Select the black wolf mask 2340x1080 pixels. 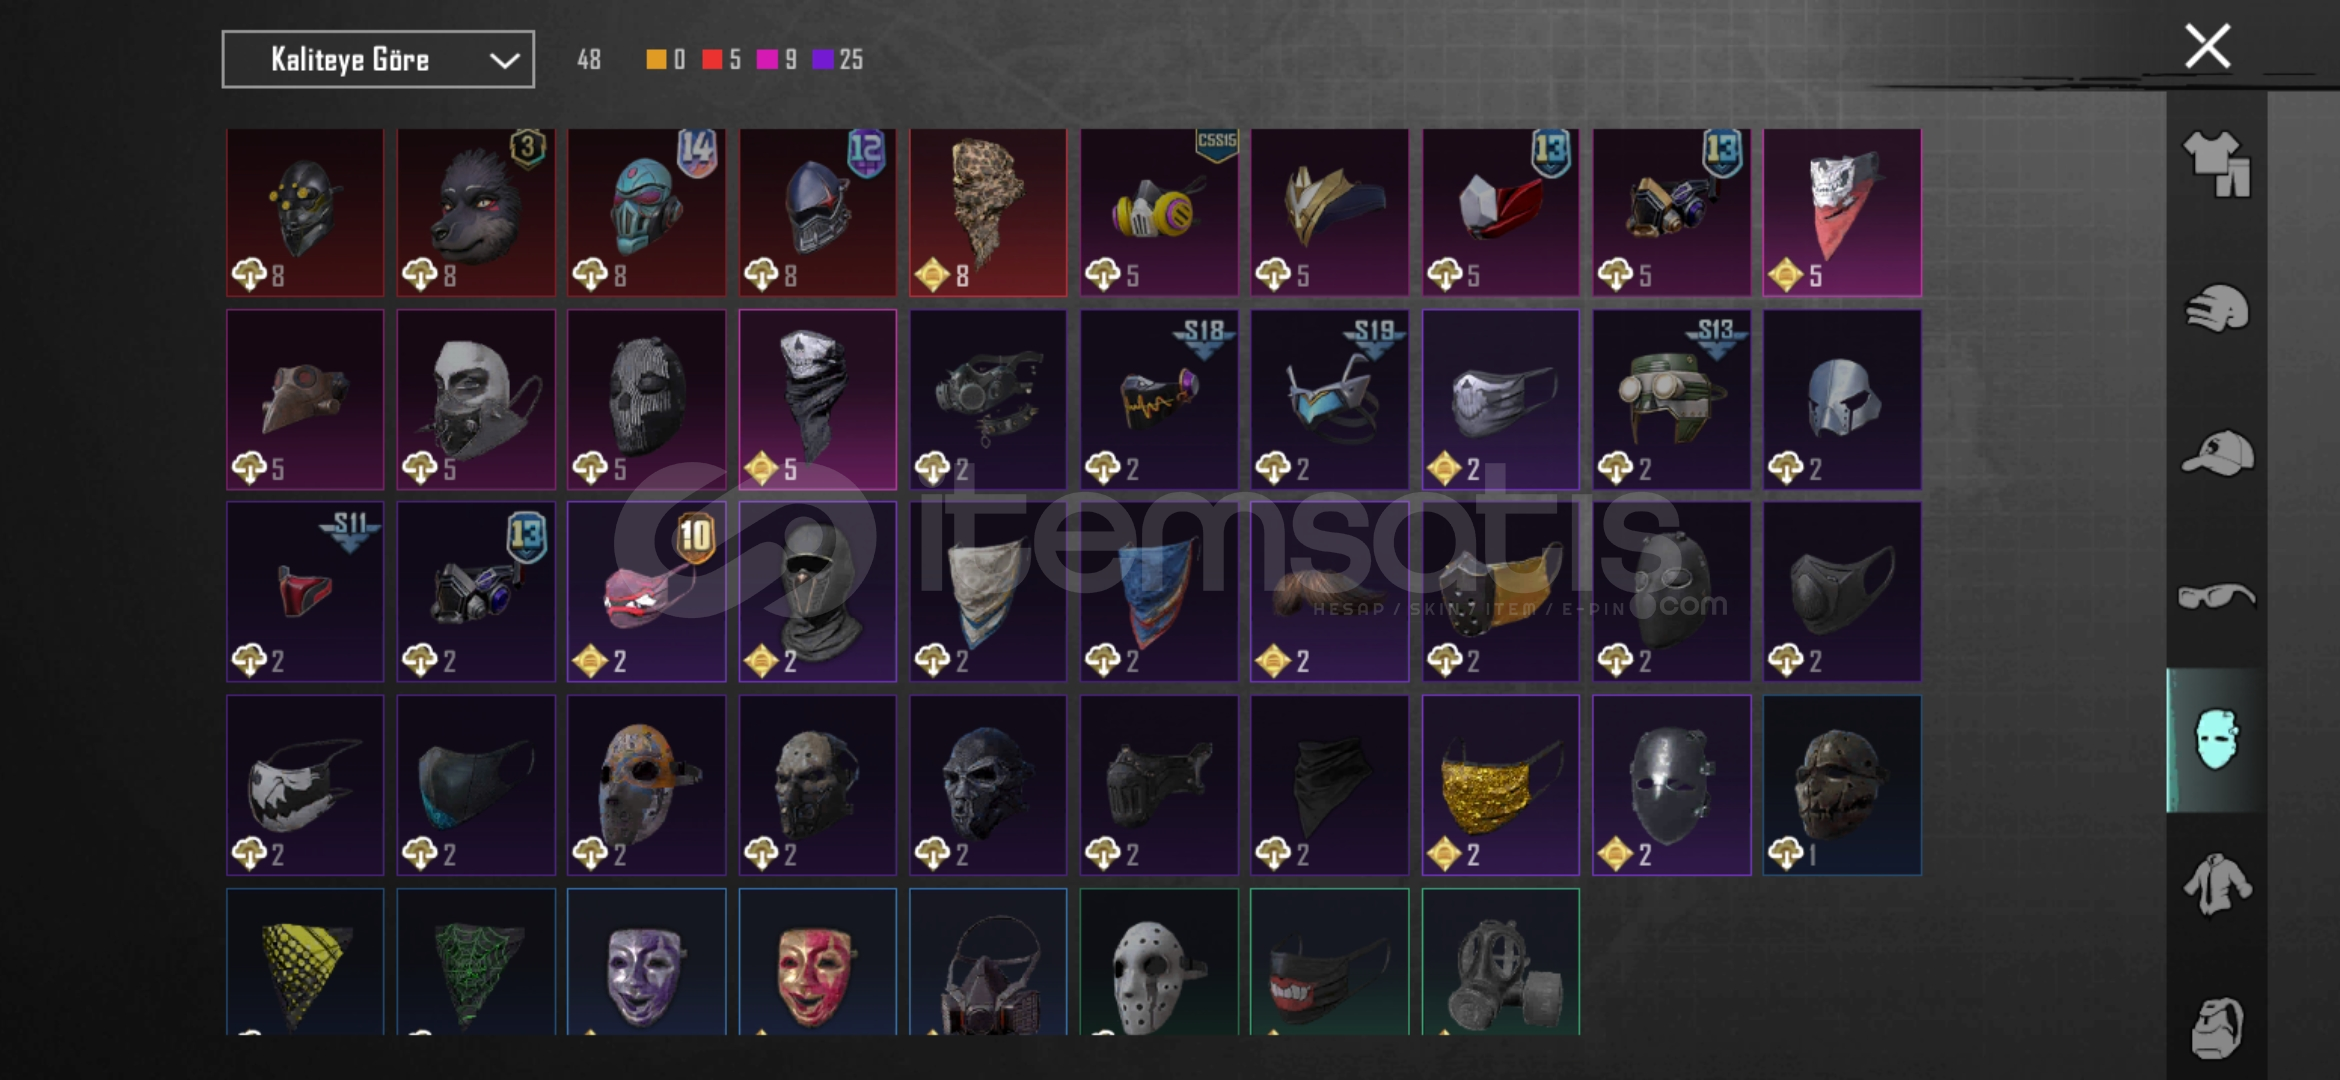[x=476, y=212]
